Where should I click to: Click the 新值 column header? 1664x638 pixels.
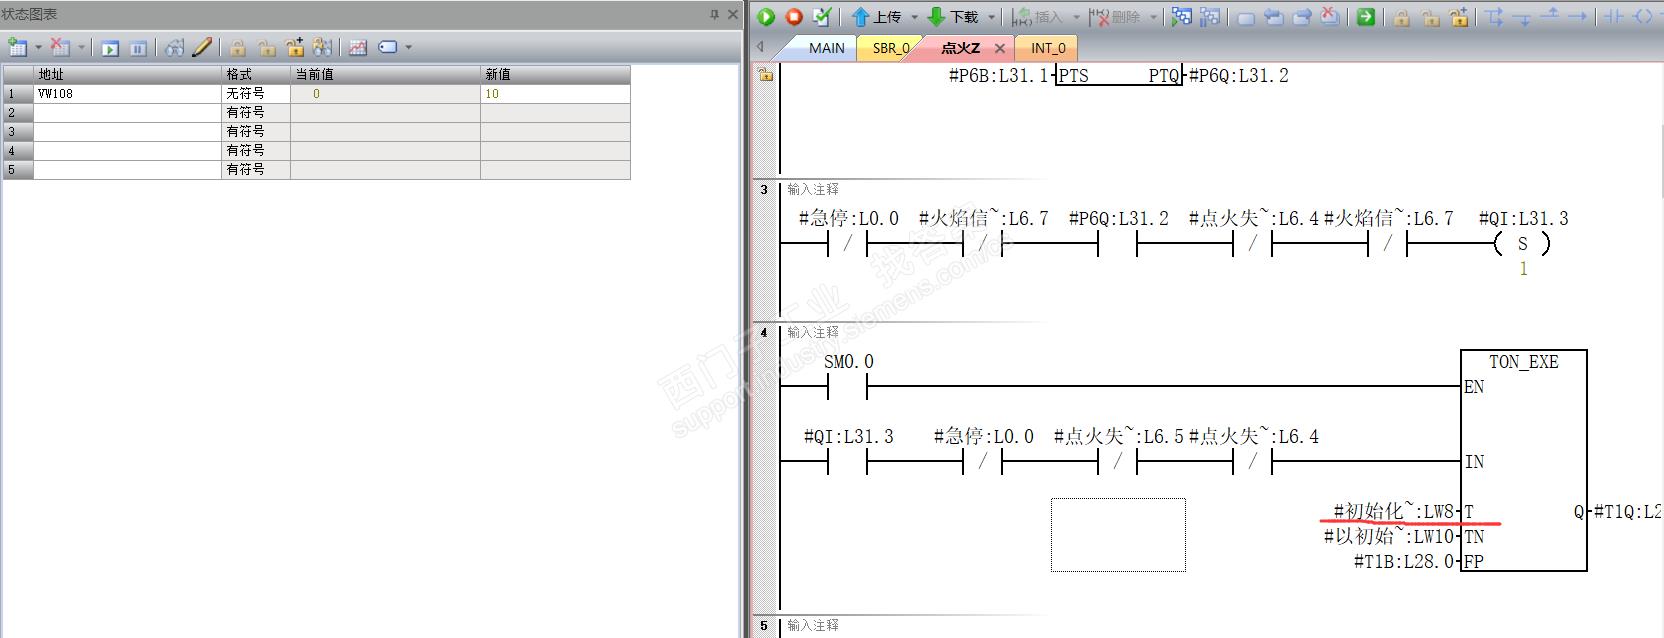click(x=555, y=74)
